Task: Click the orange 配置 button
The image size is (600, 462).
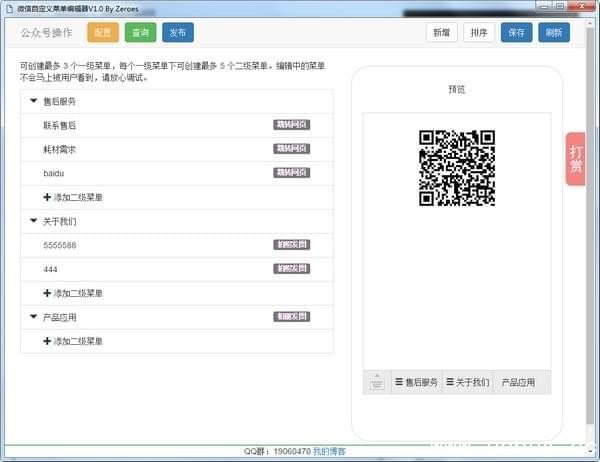Action: [102, 32]
